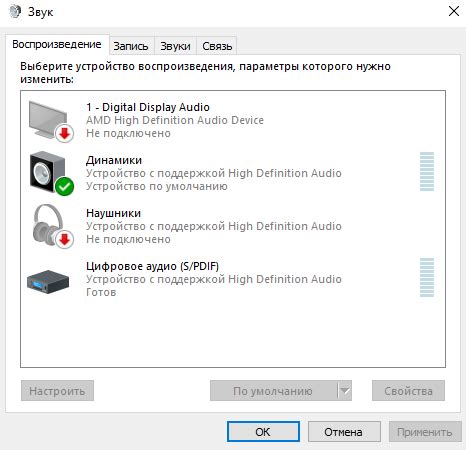This screenshot has height=450, width=466.
Task: Switch to the Запись tab
Action: click(x=131, y=46)
